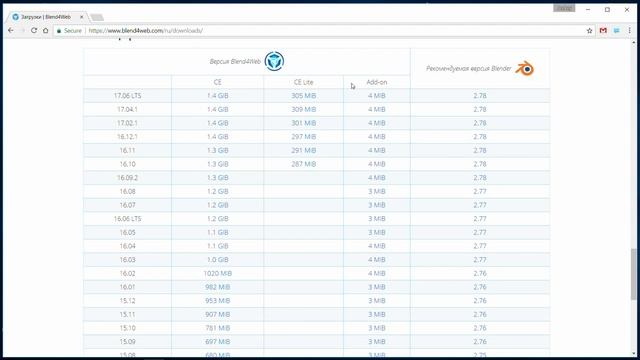This screenshot has width=640, height=360.
Task: Download version 16.05 CE 1.1 GiB
Action: point(218,233)
